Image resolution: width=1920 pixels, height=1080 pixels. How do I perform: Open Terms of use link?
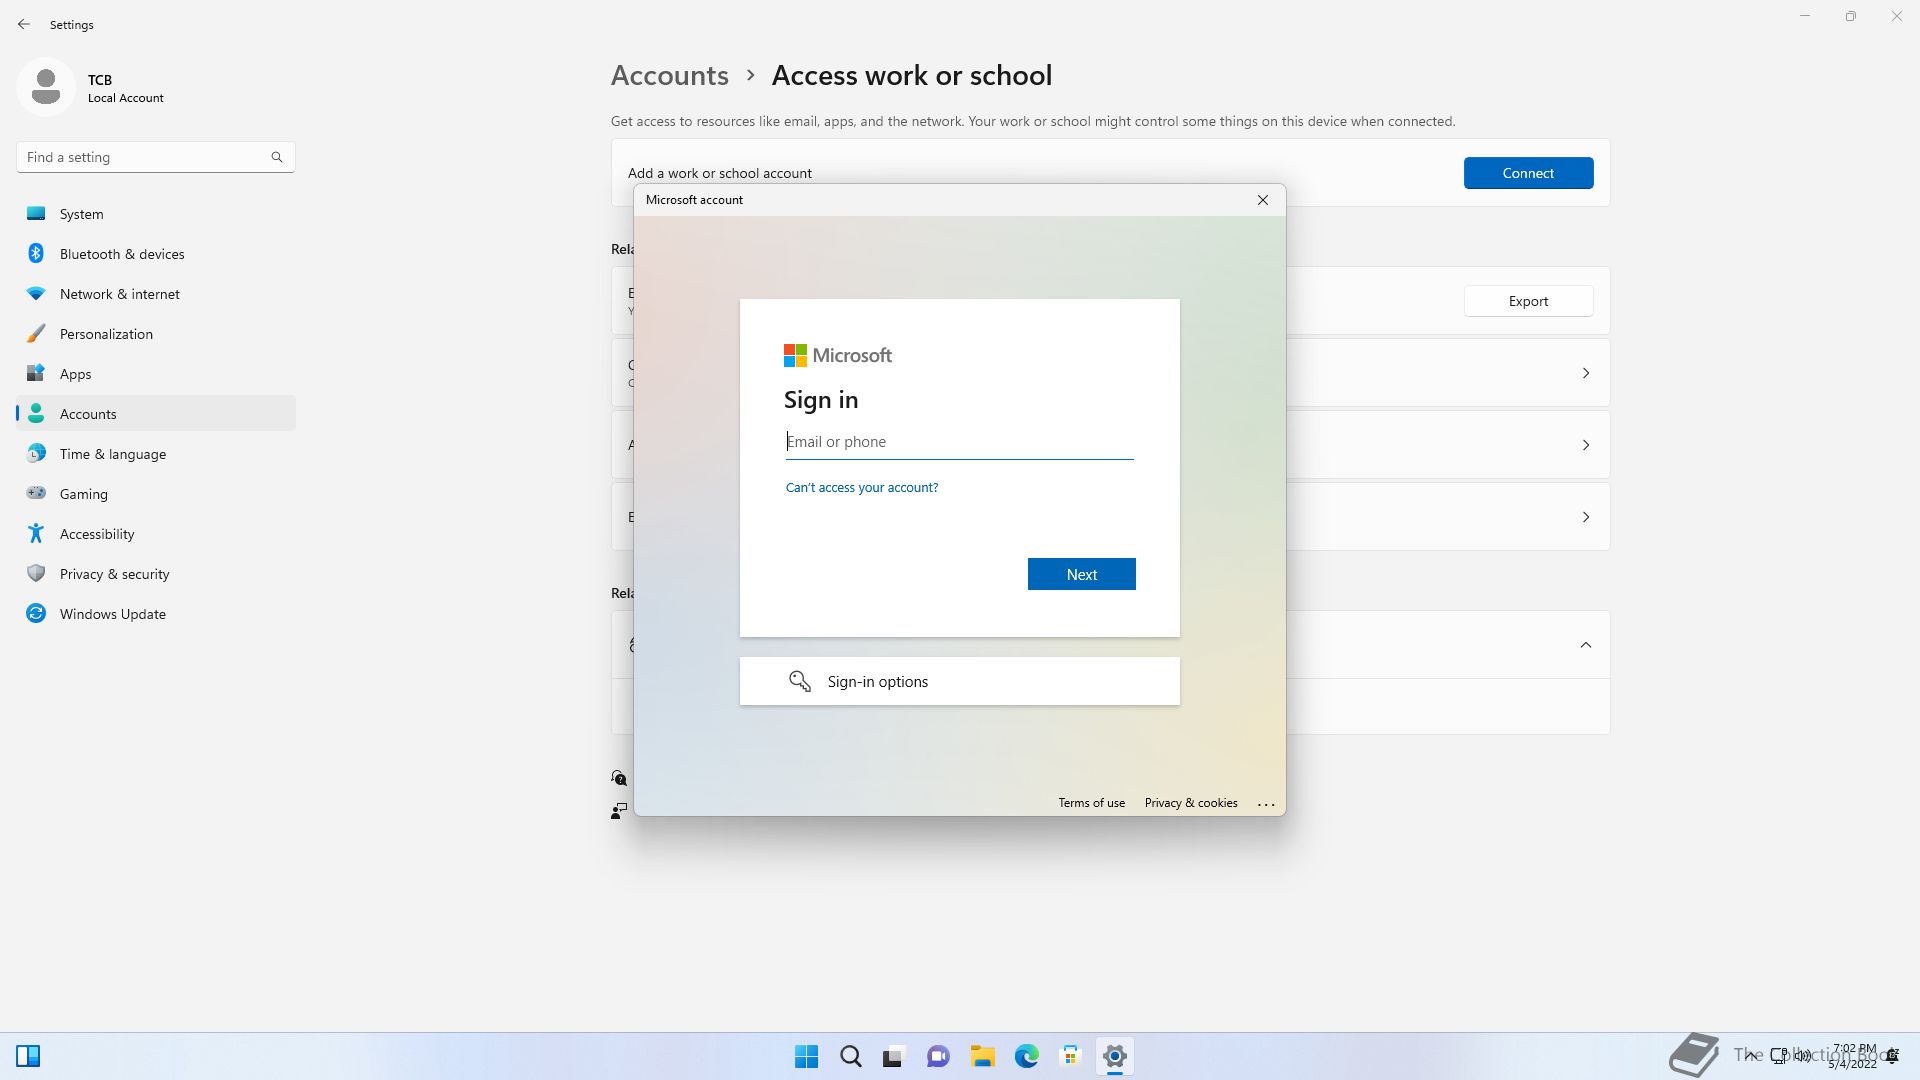[x=1091, y=803]
